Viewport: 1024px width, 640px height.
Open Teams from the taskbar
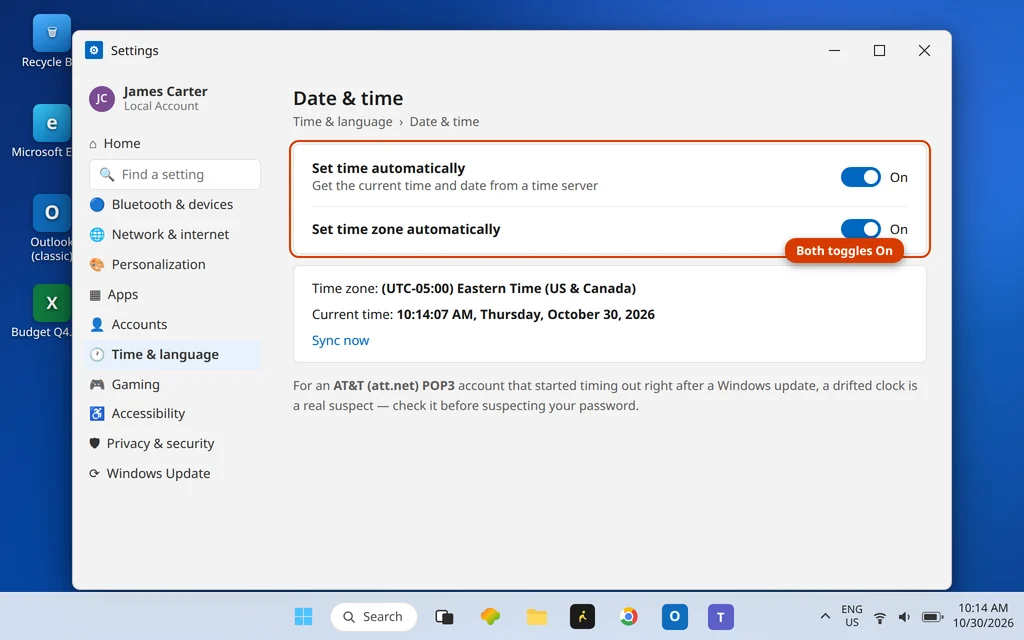coord(720,616)
